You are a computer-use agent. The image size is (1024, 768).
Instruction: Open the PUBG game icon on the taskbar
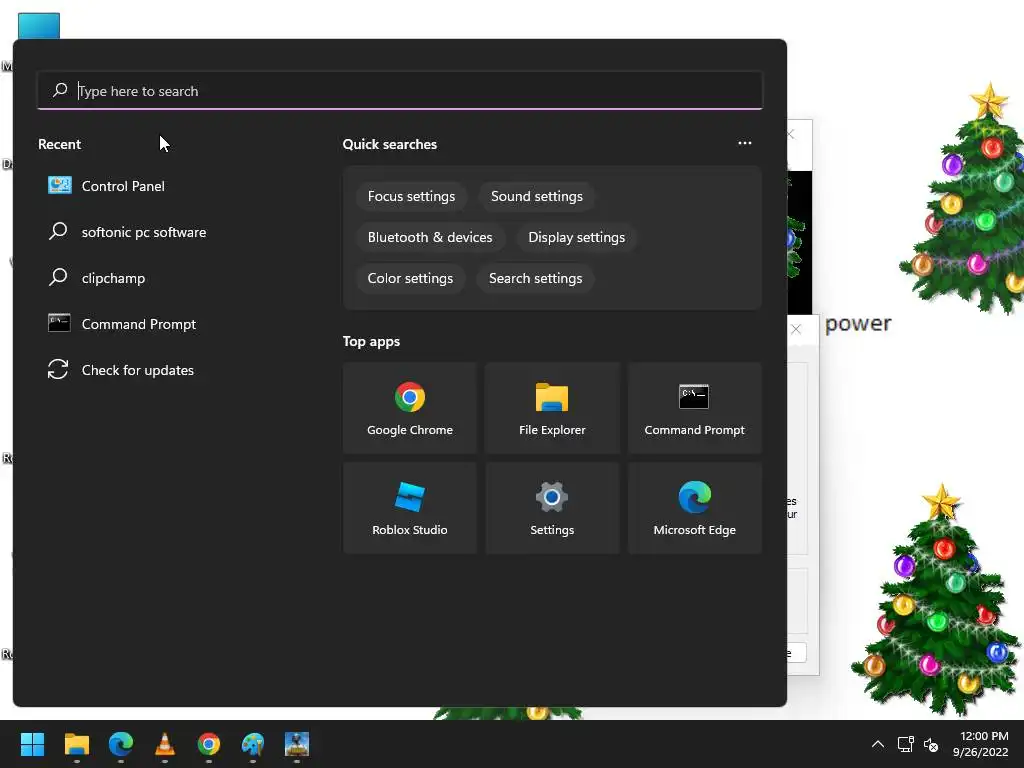pyautogui.click(x=297, y=744)
